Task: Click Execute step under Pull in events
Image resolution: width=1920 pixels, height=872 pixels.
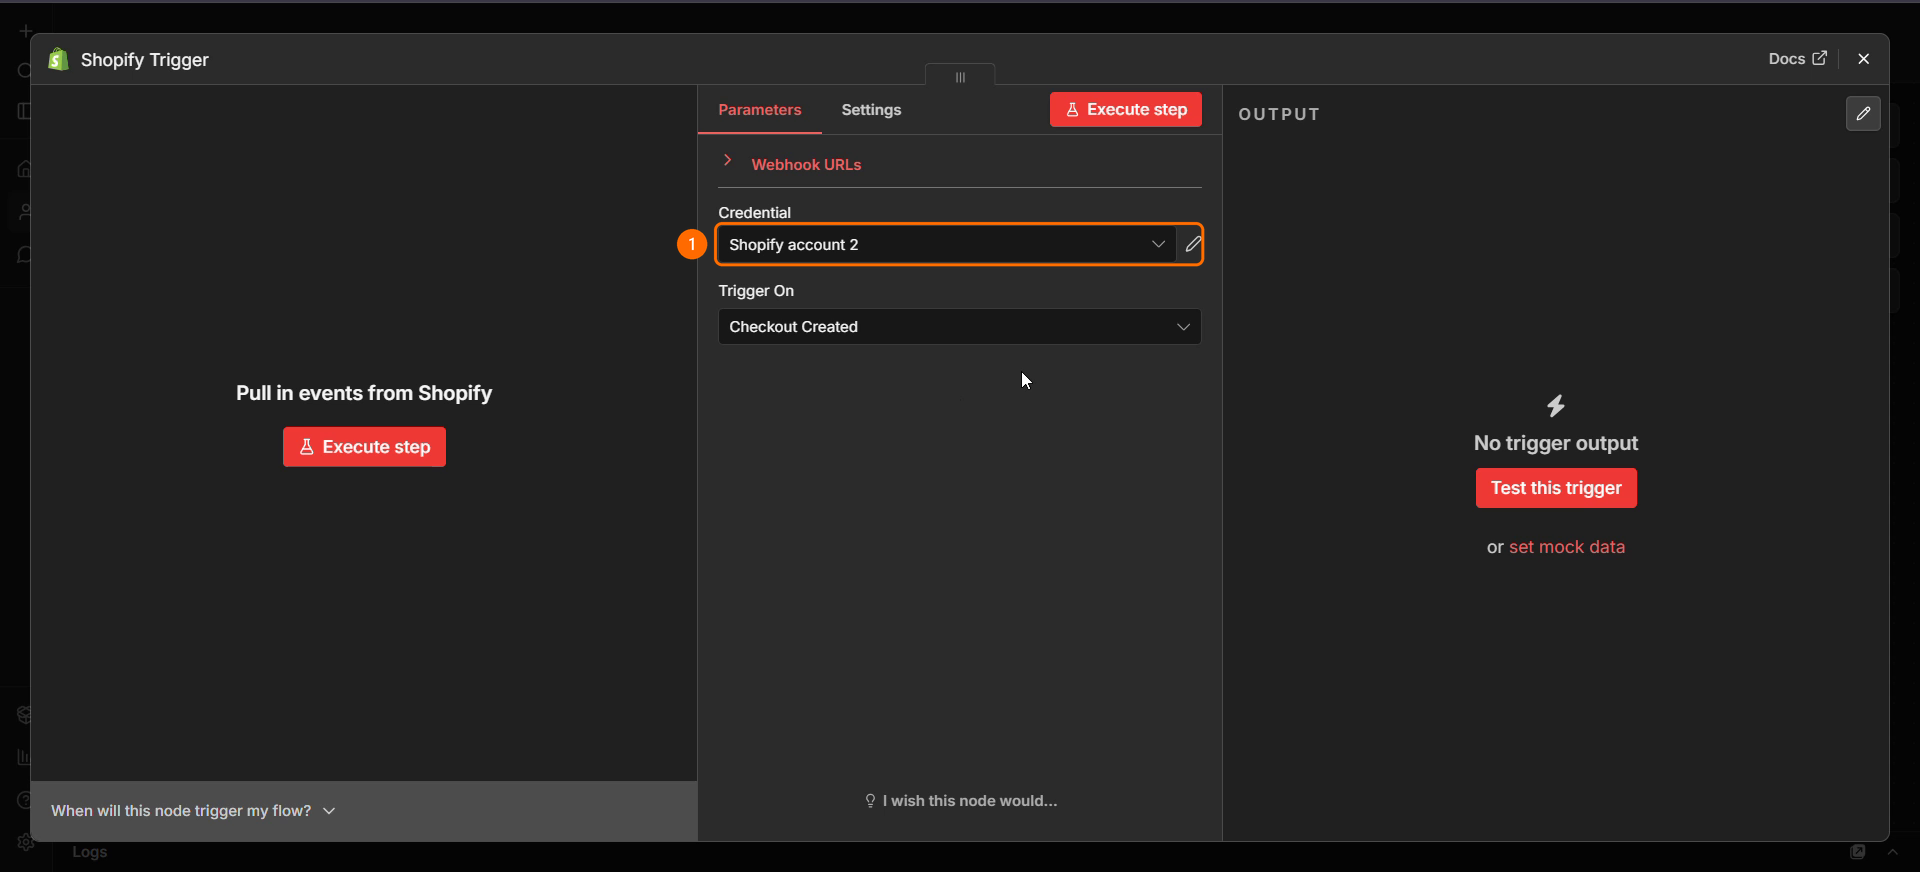Action: click(364, 447)
